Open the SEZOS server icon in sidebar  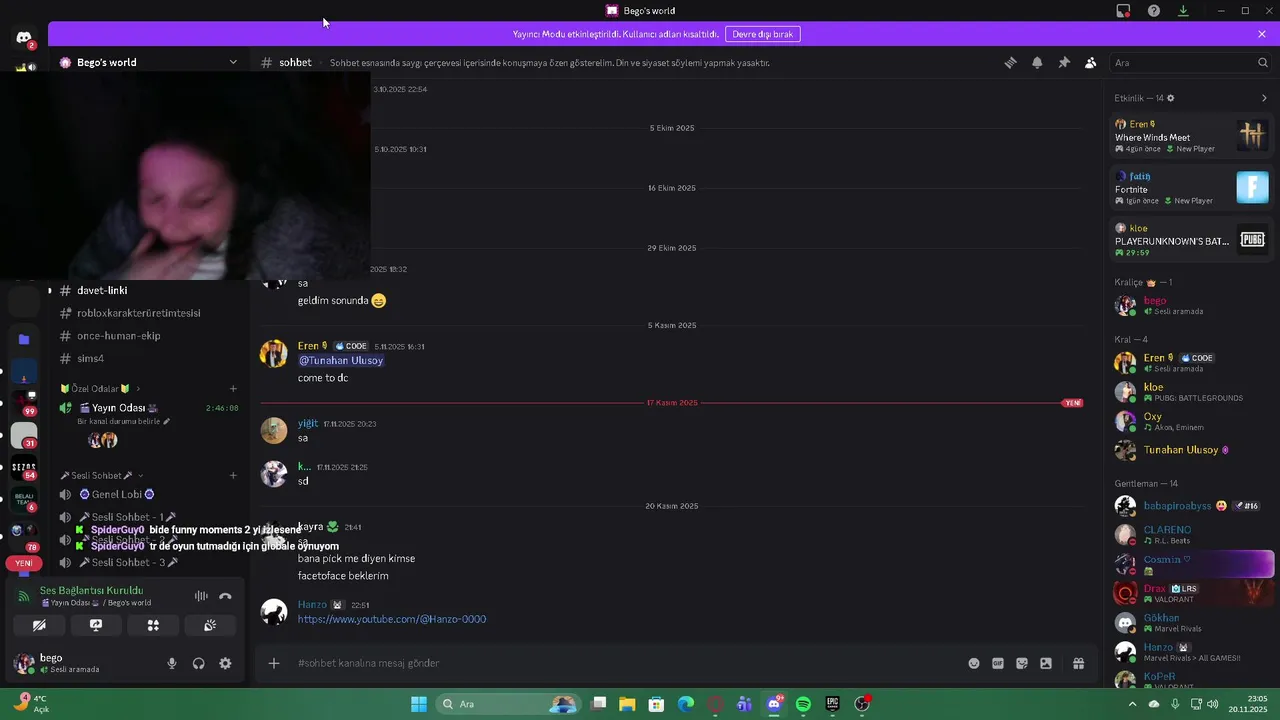click(x=24, y=467)
